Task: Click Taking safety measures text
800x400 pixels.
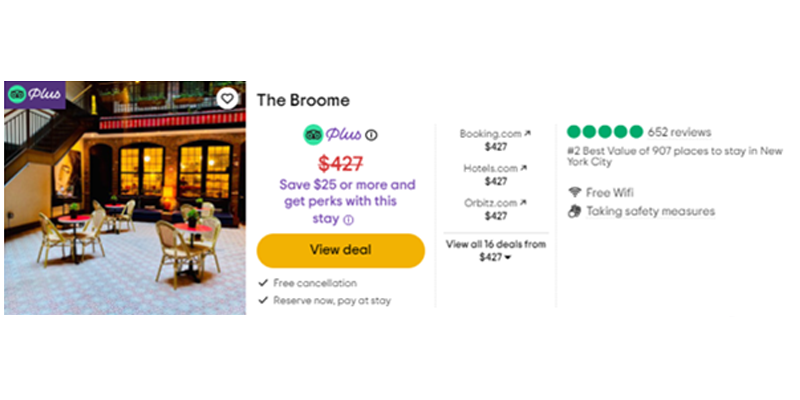Action: pyautogui.click(x=651, y=211)
